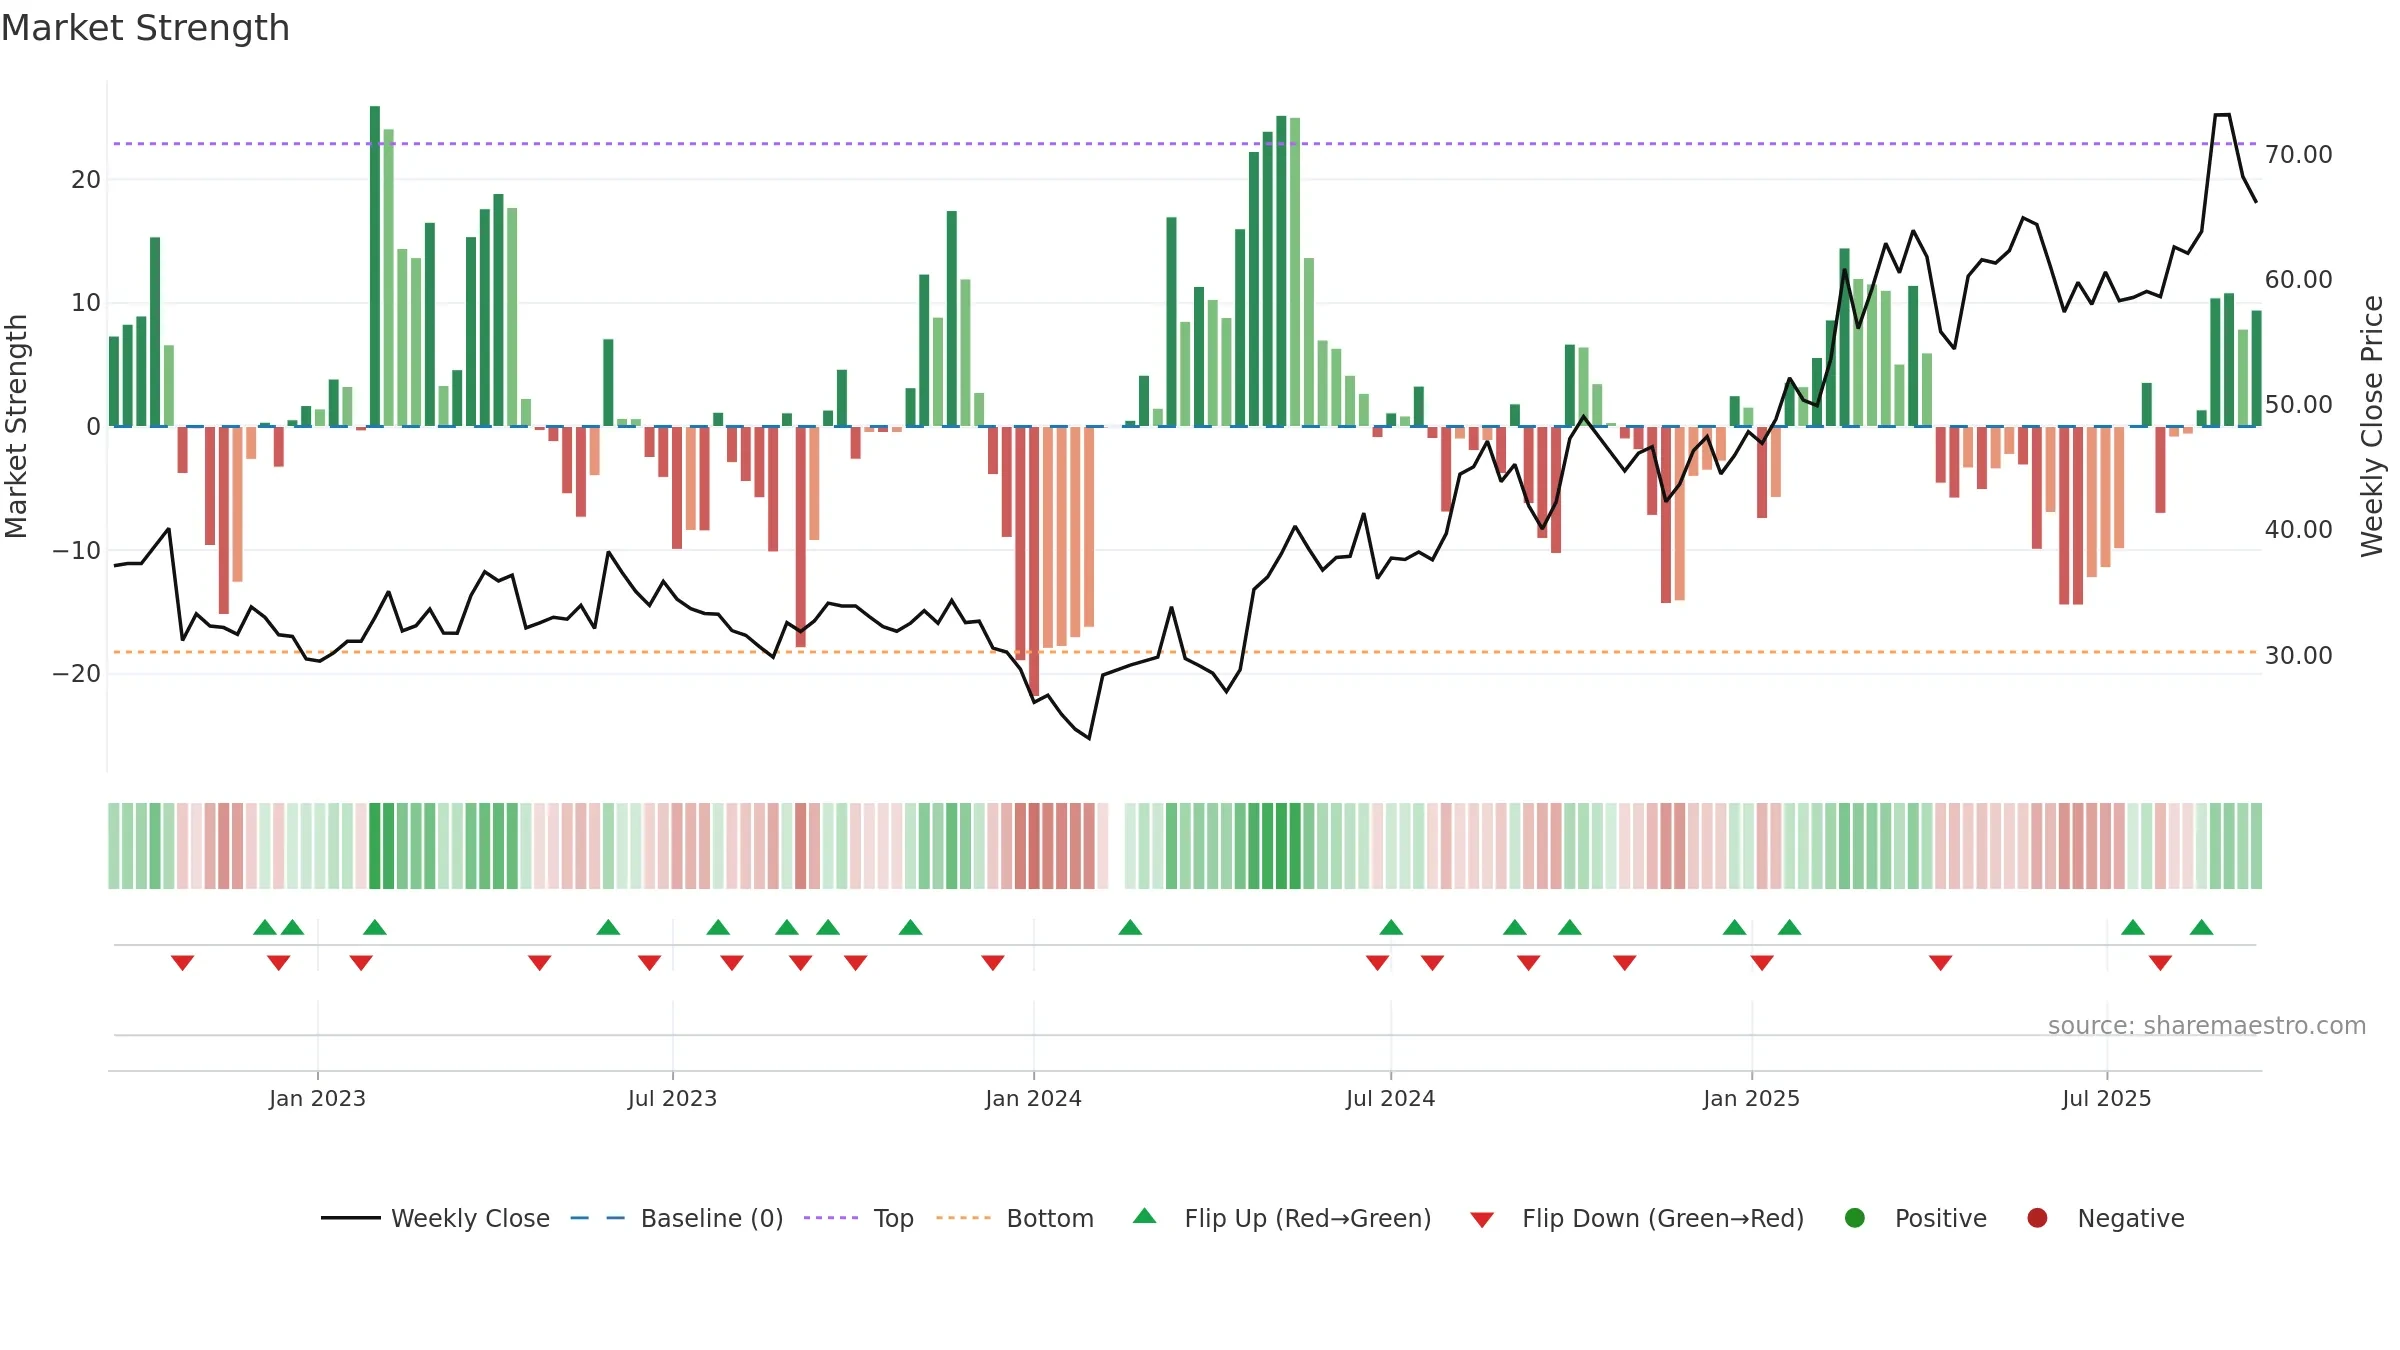Image resolution: width=2400 pixels, height=1350 pixels.
Task: Click the tallest green bar in early 2023
Action: pos(375,266)
